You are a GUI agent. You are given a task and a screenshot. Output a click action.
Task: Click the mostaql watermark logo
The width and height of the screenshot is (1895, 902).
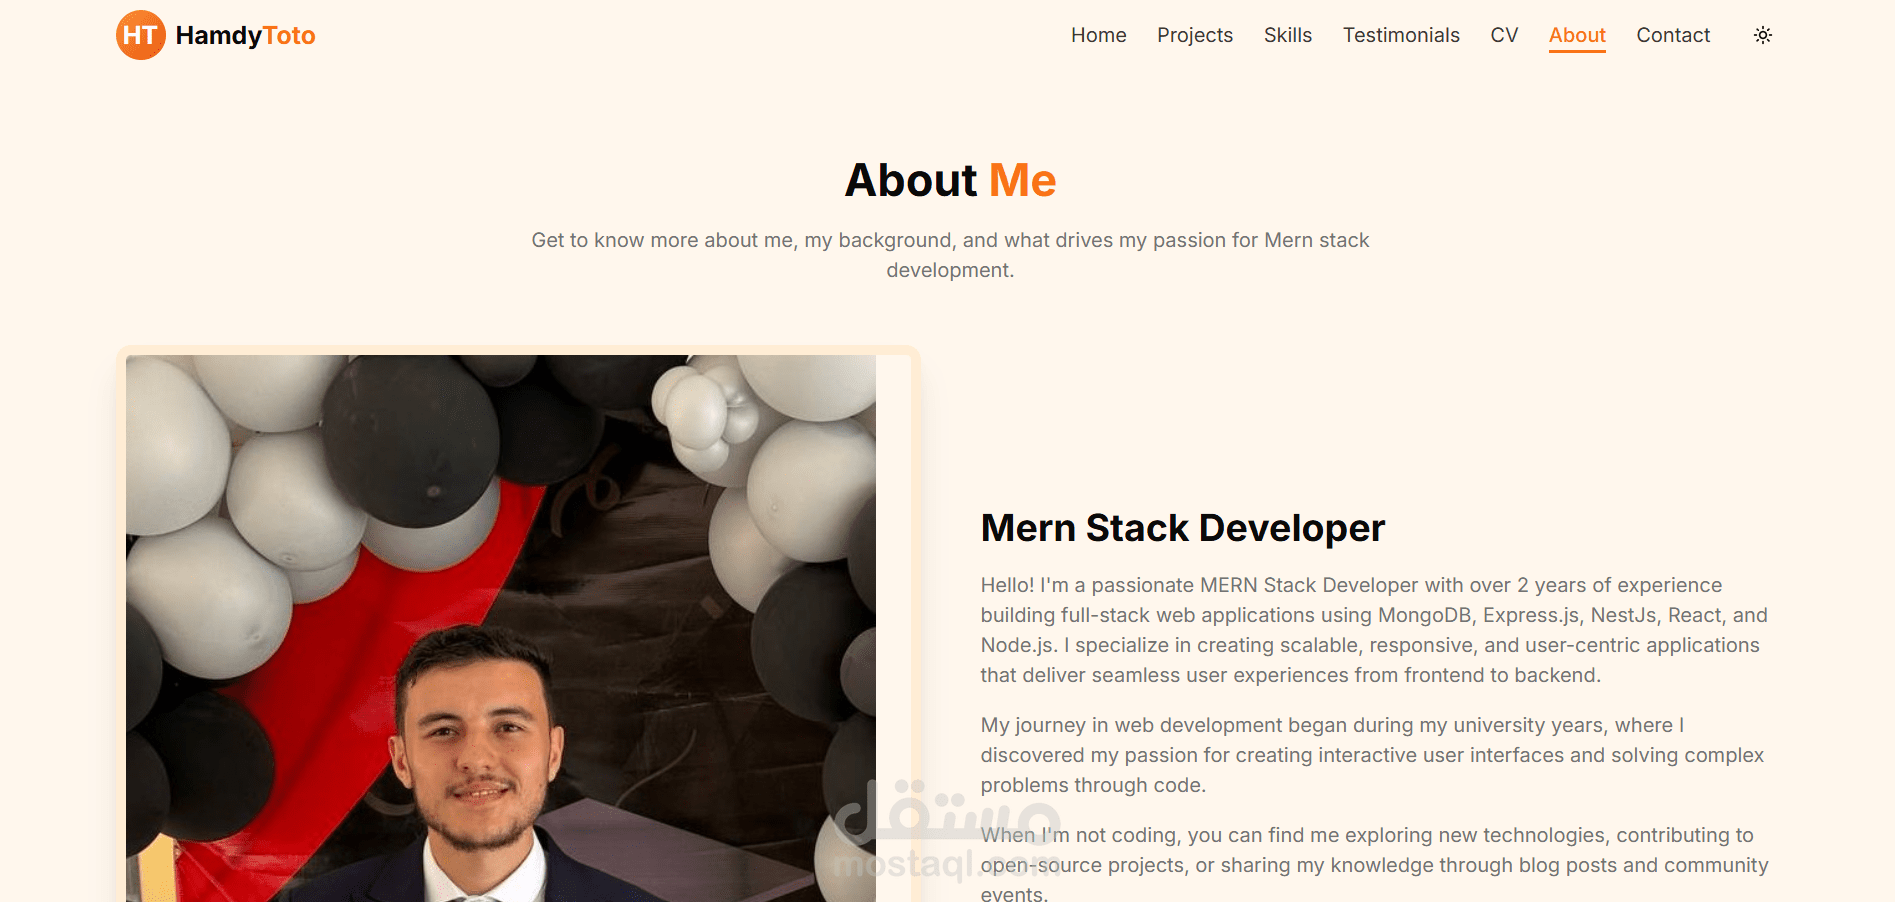(946, 830)
